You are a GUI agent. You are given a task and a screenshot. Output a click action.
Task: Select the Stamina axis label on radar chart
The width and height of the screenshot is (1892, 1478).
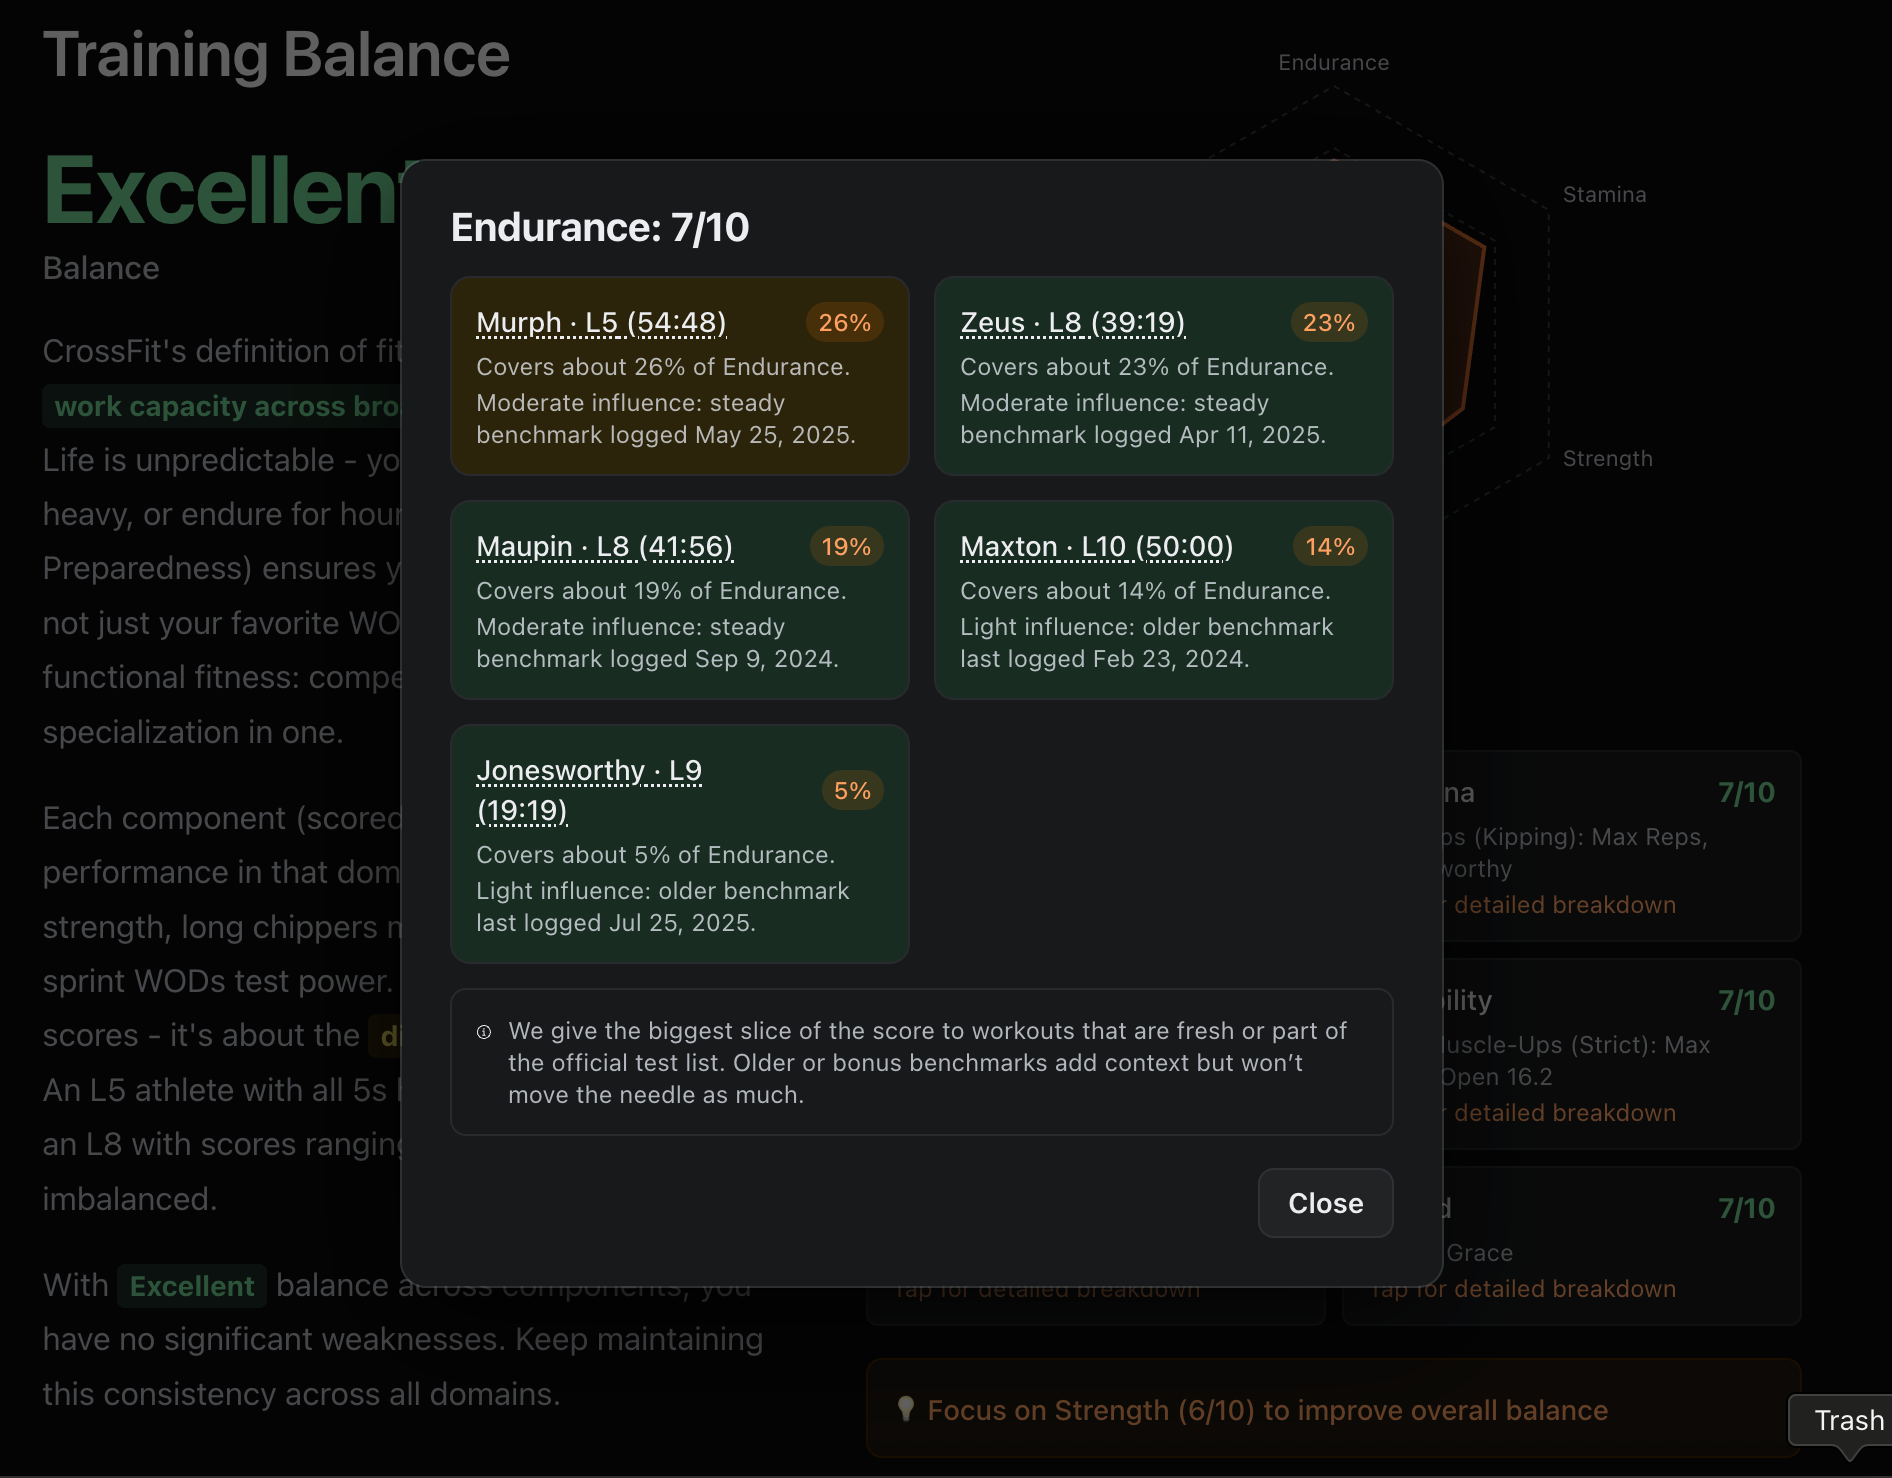[x=1604, y=195]
